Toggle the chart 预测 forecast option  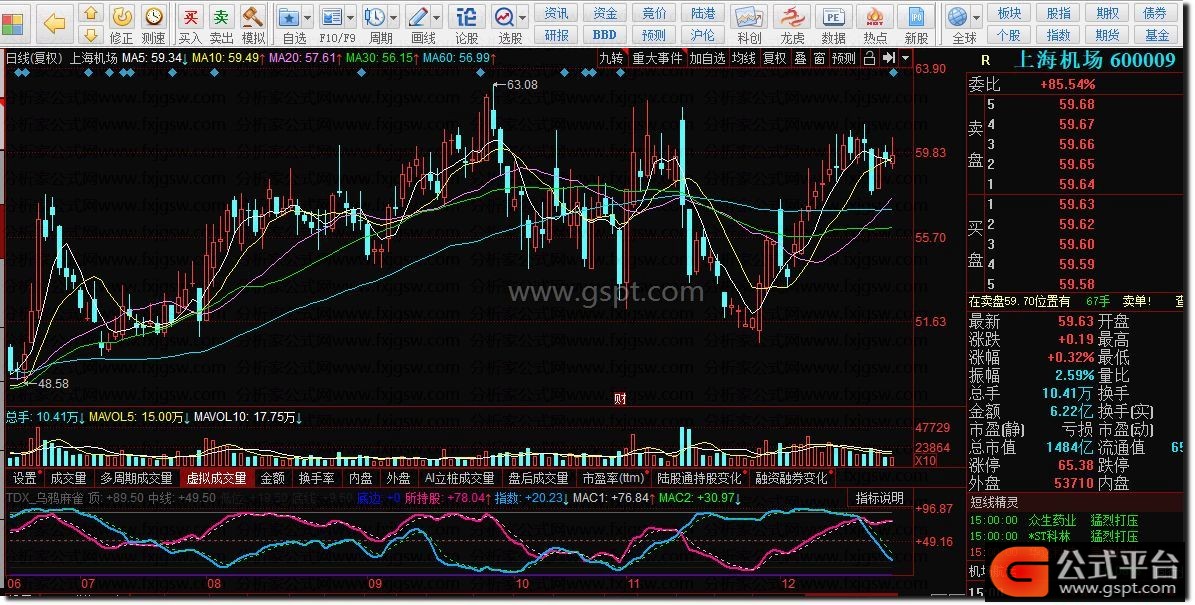844,58
